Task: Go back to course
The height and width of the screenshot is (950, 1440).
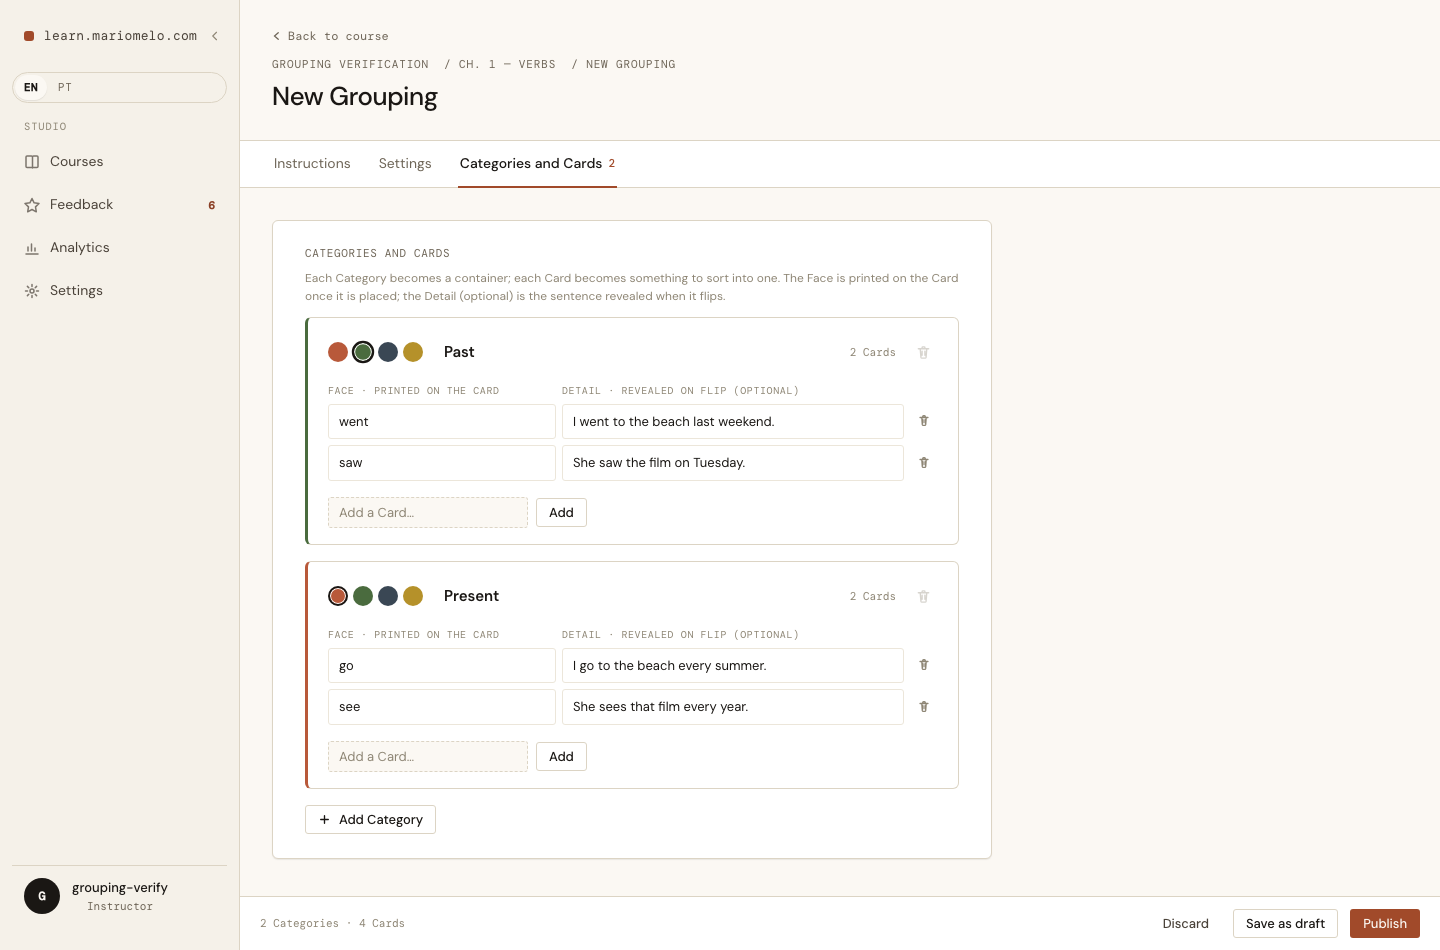Action: click(x=330, y=36)
